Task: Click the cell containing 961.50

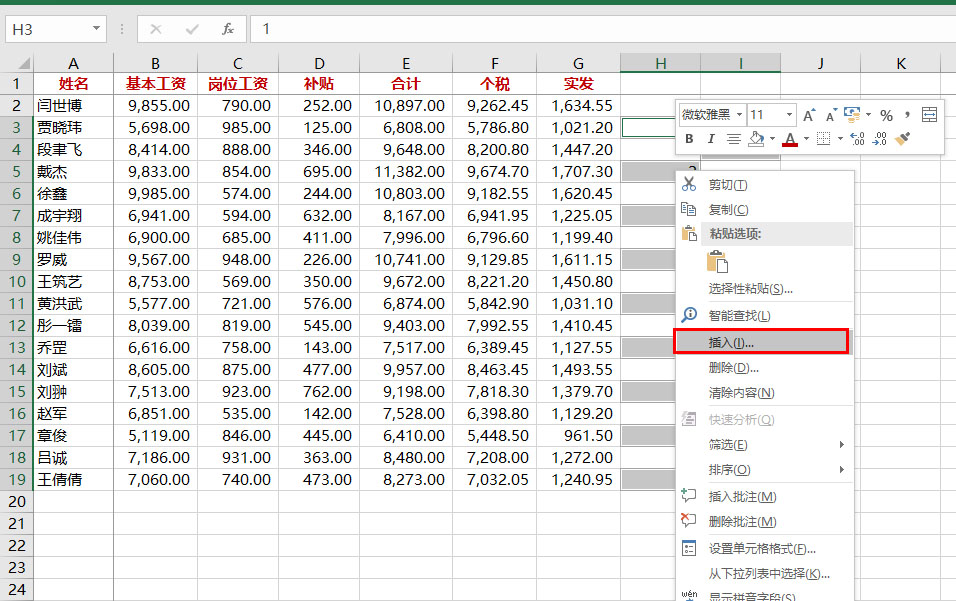Action: pyautogui.click(x=579, y=436)
